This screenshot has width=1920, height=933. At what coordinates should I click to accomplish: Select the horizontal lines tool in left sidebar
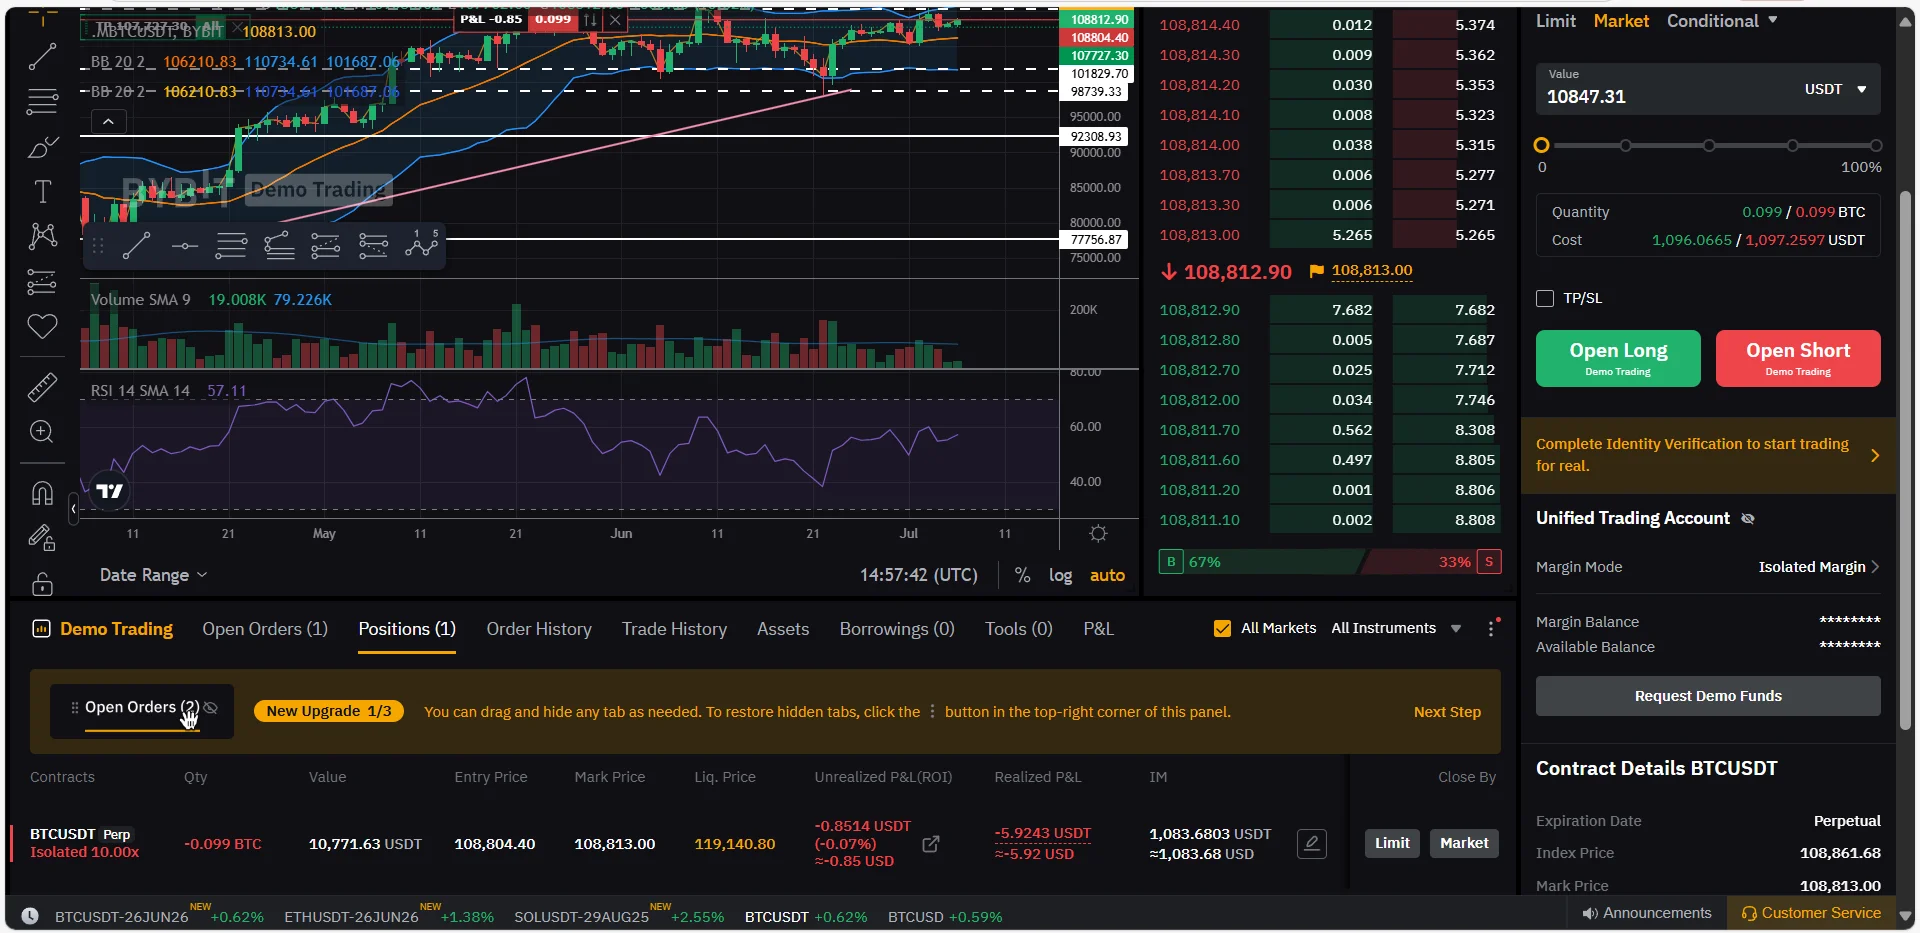coord(42,101)
